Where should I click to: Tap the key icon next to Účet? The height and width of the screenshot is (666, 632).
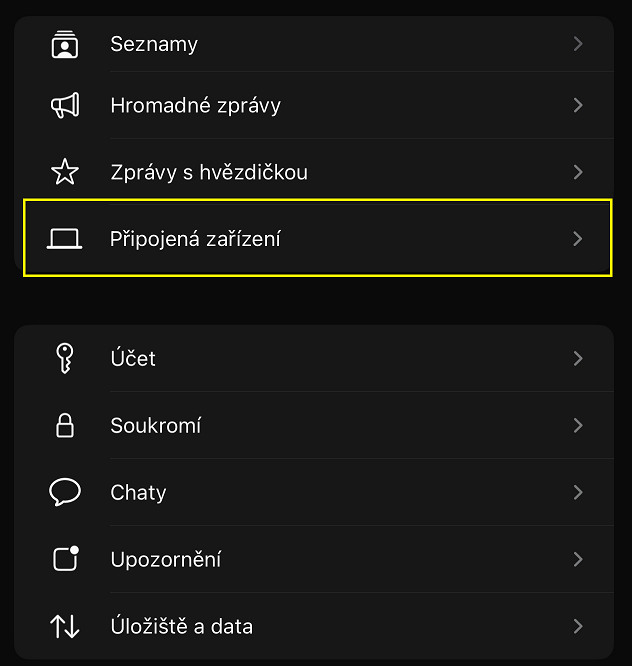tap(65, 358)
